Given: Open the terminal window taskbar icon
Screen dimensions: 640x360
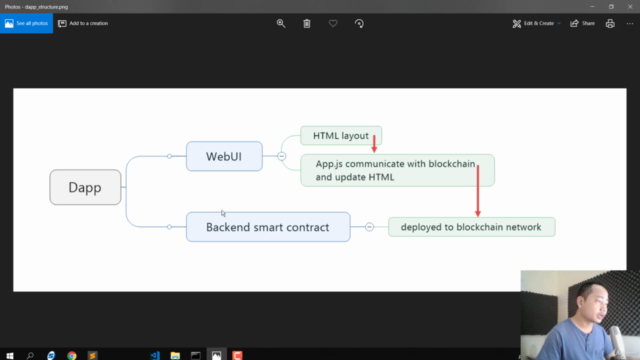Looking at the screenshot, I should click(x=196, y=356).
